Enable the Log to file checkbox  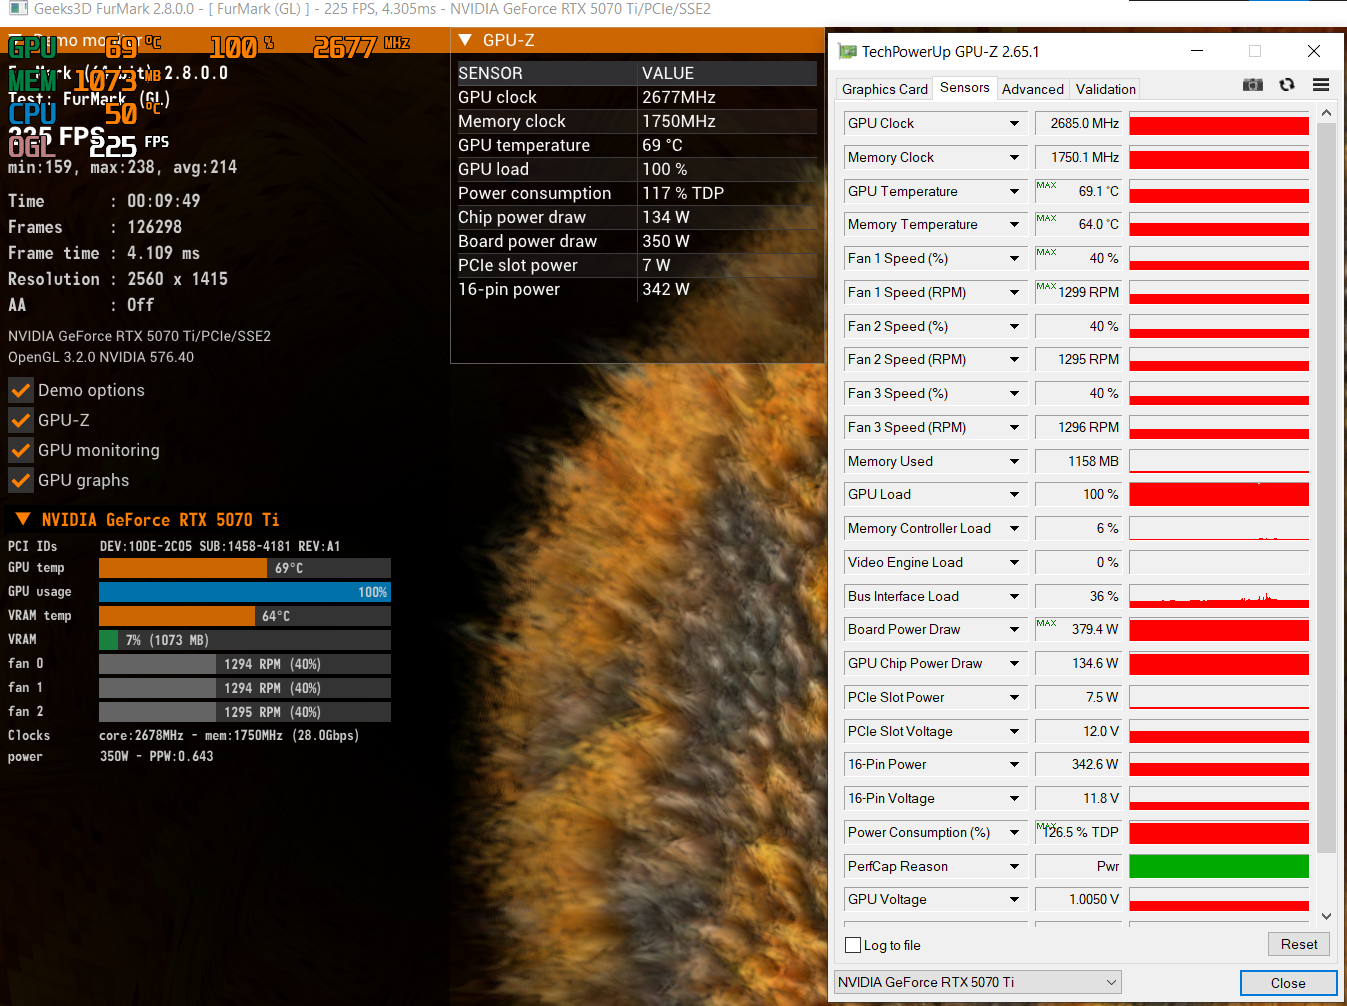pyautogui.click(x=853, y=945)
